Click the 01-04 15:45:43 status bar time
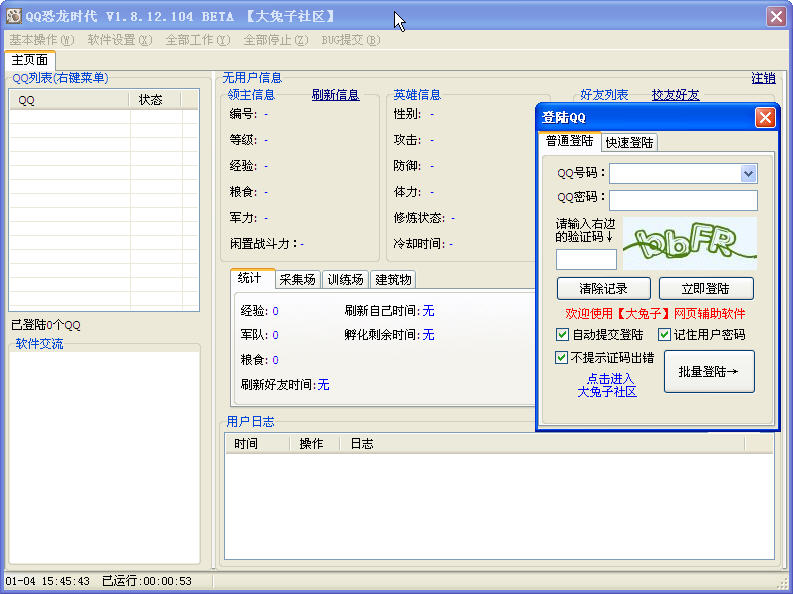This screenshot has height=594, width=793. (x=48, y=581)
